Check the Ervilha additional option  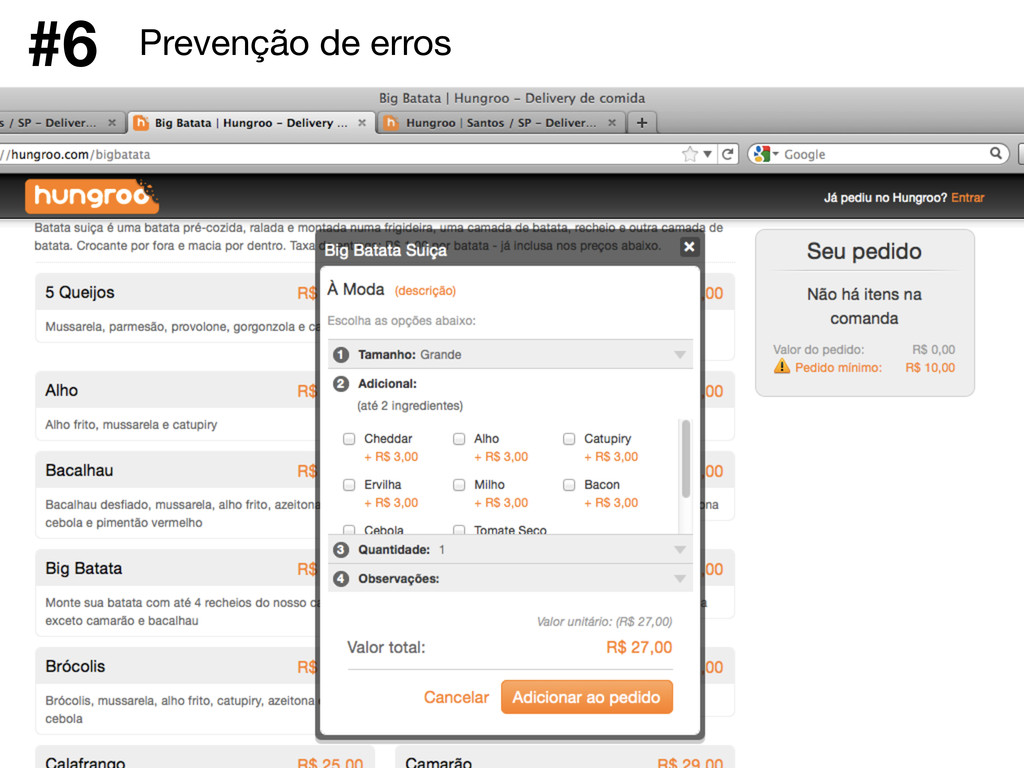tap(349, 485)
